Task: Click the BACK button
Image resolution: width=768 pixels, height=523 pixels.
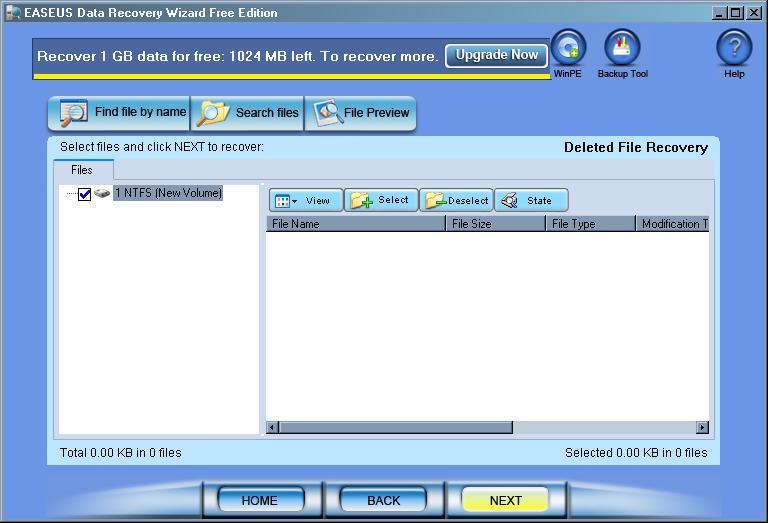Action: [x=384, y=500]
